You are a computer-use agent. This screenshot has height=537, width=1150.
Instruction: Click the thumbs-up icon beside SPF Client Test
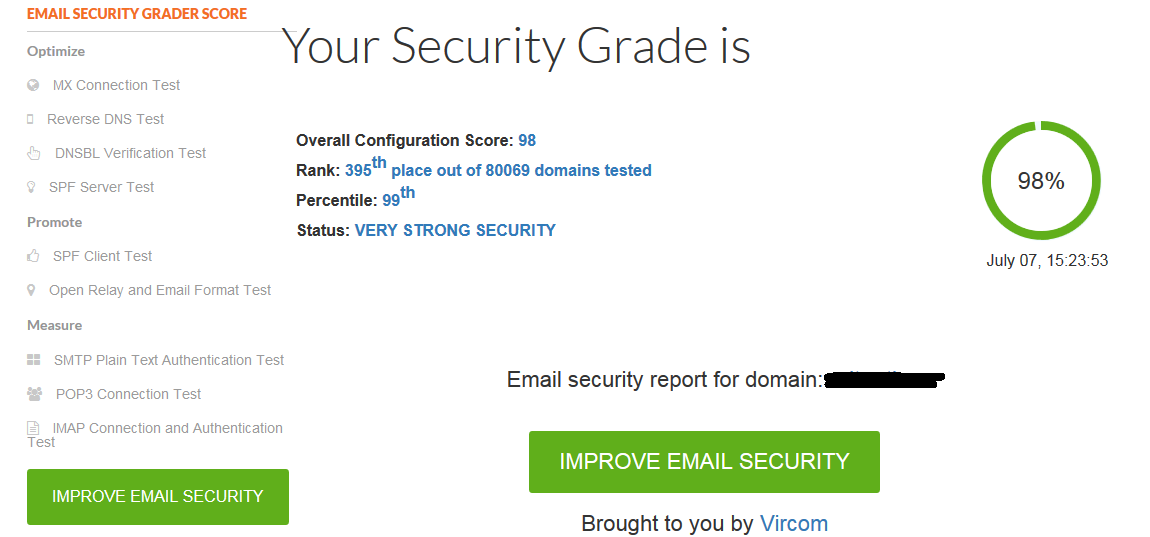[x=33, y=257]
